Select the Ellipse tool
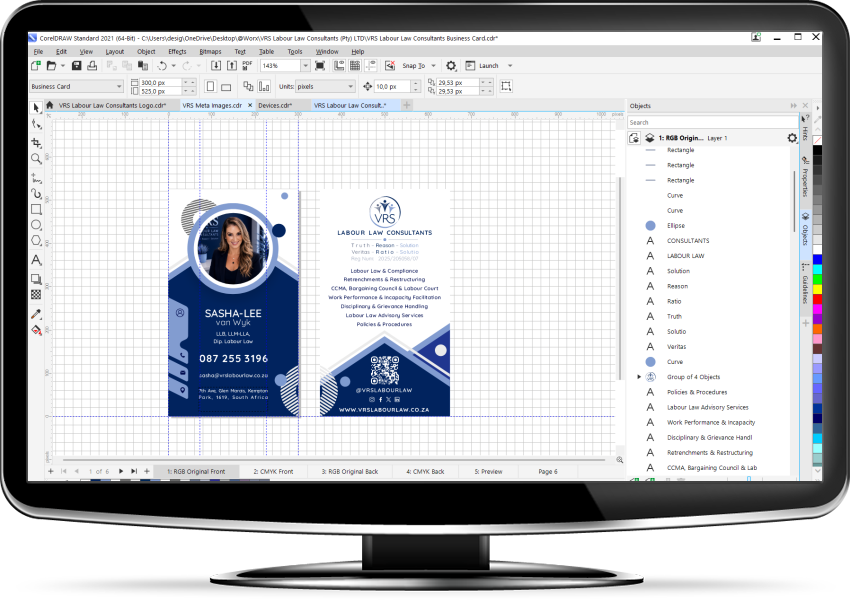 point(36,225)
